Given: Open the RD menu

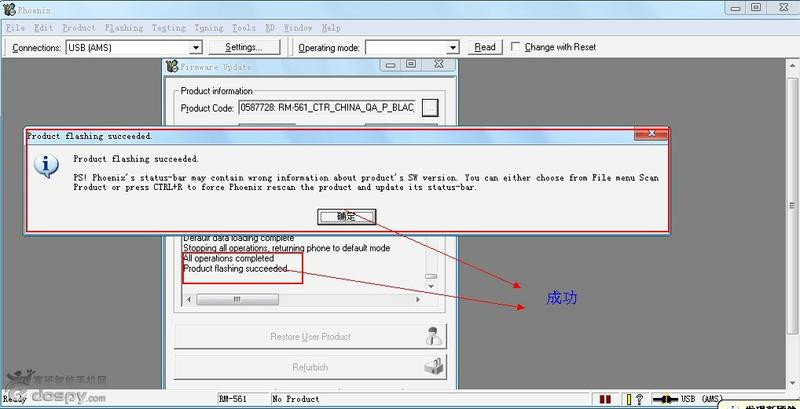Looking at the screenshot, I should click(270, 28).
